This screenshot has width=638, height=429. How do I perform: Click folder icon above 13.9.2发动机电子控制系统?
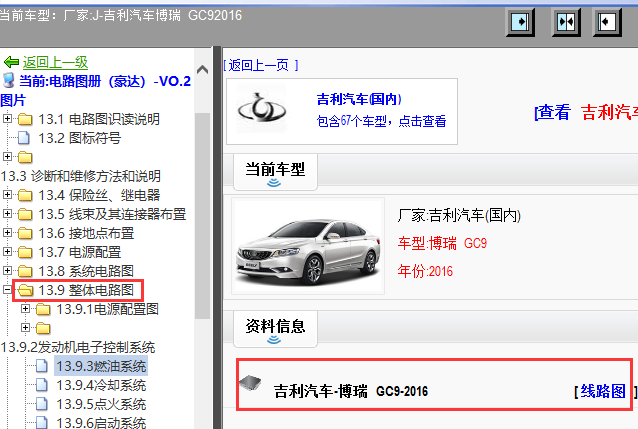[x=43, y=328]
